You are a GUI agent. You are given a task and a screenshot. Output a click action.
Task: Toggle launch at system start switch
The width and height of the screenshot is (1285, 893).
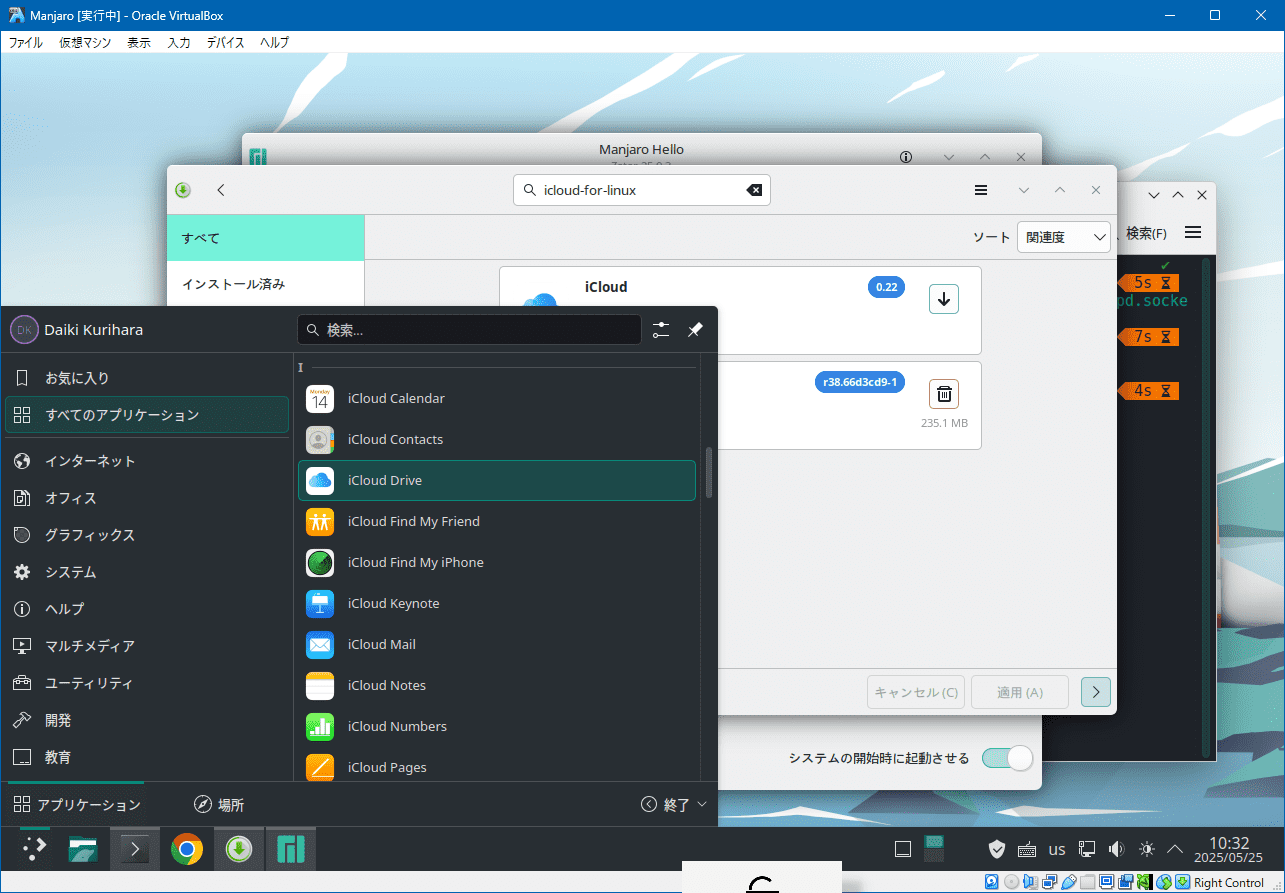pyautogui.click(x=1007, y=758)
